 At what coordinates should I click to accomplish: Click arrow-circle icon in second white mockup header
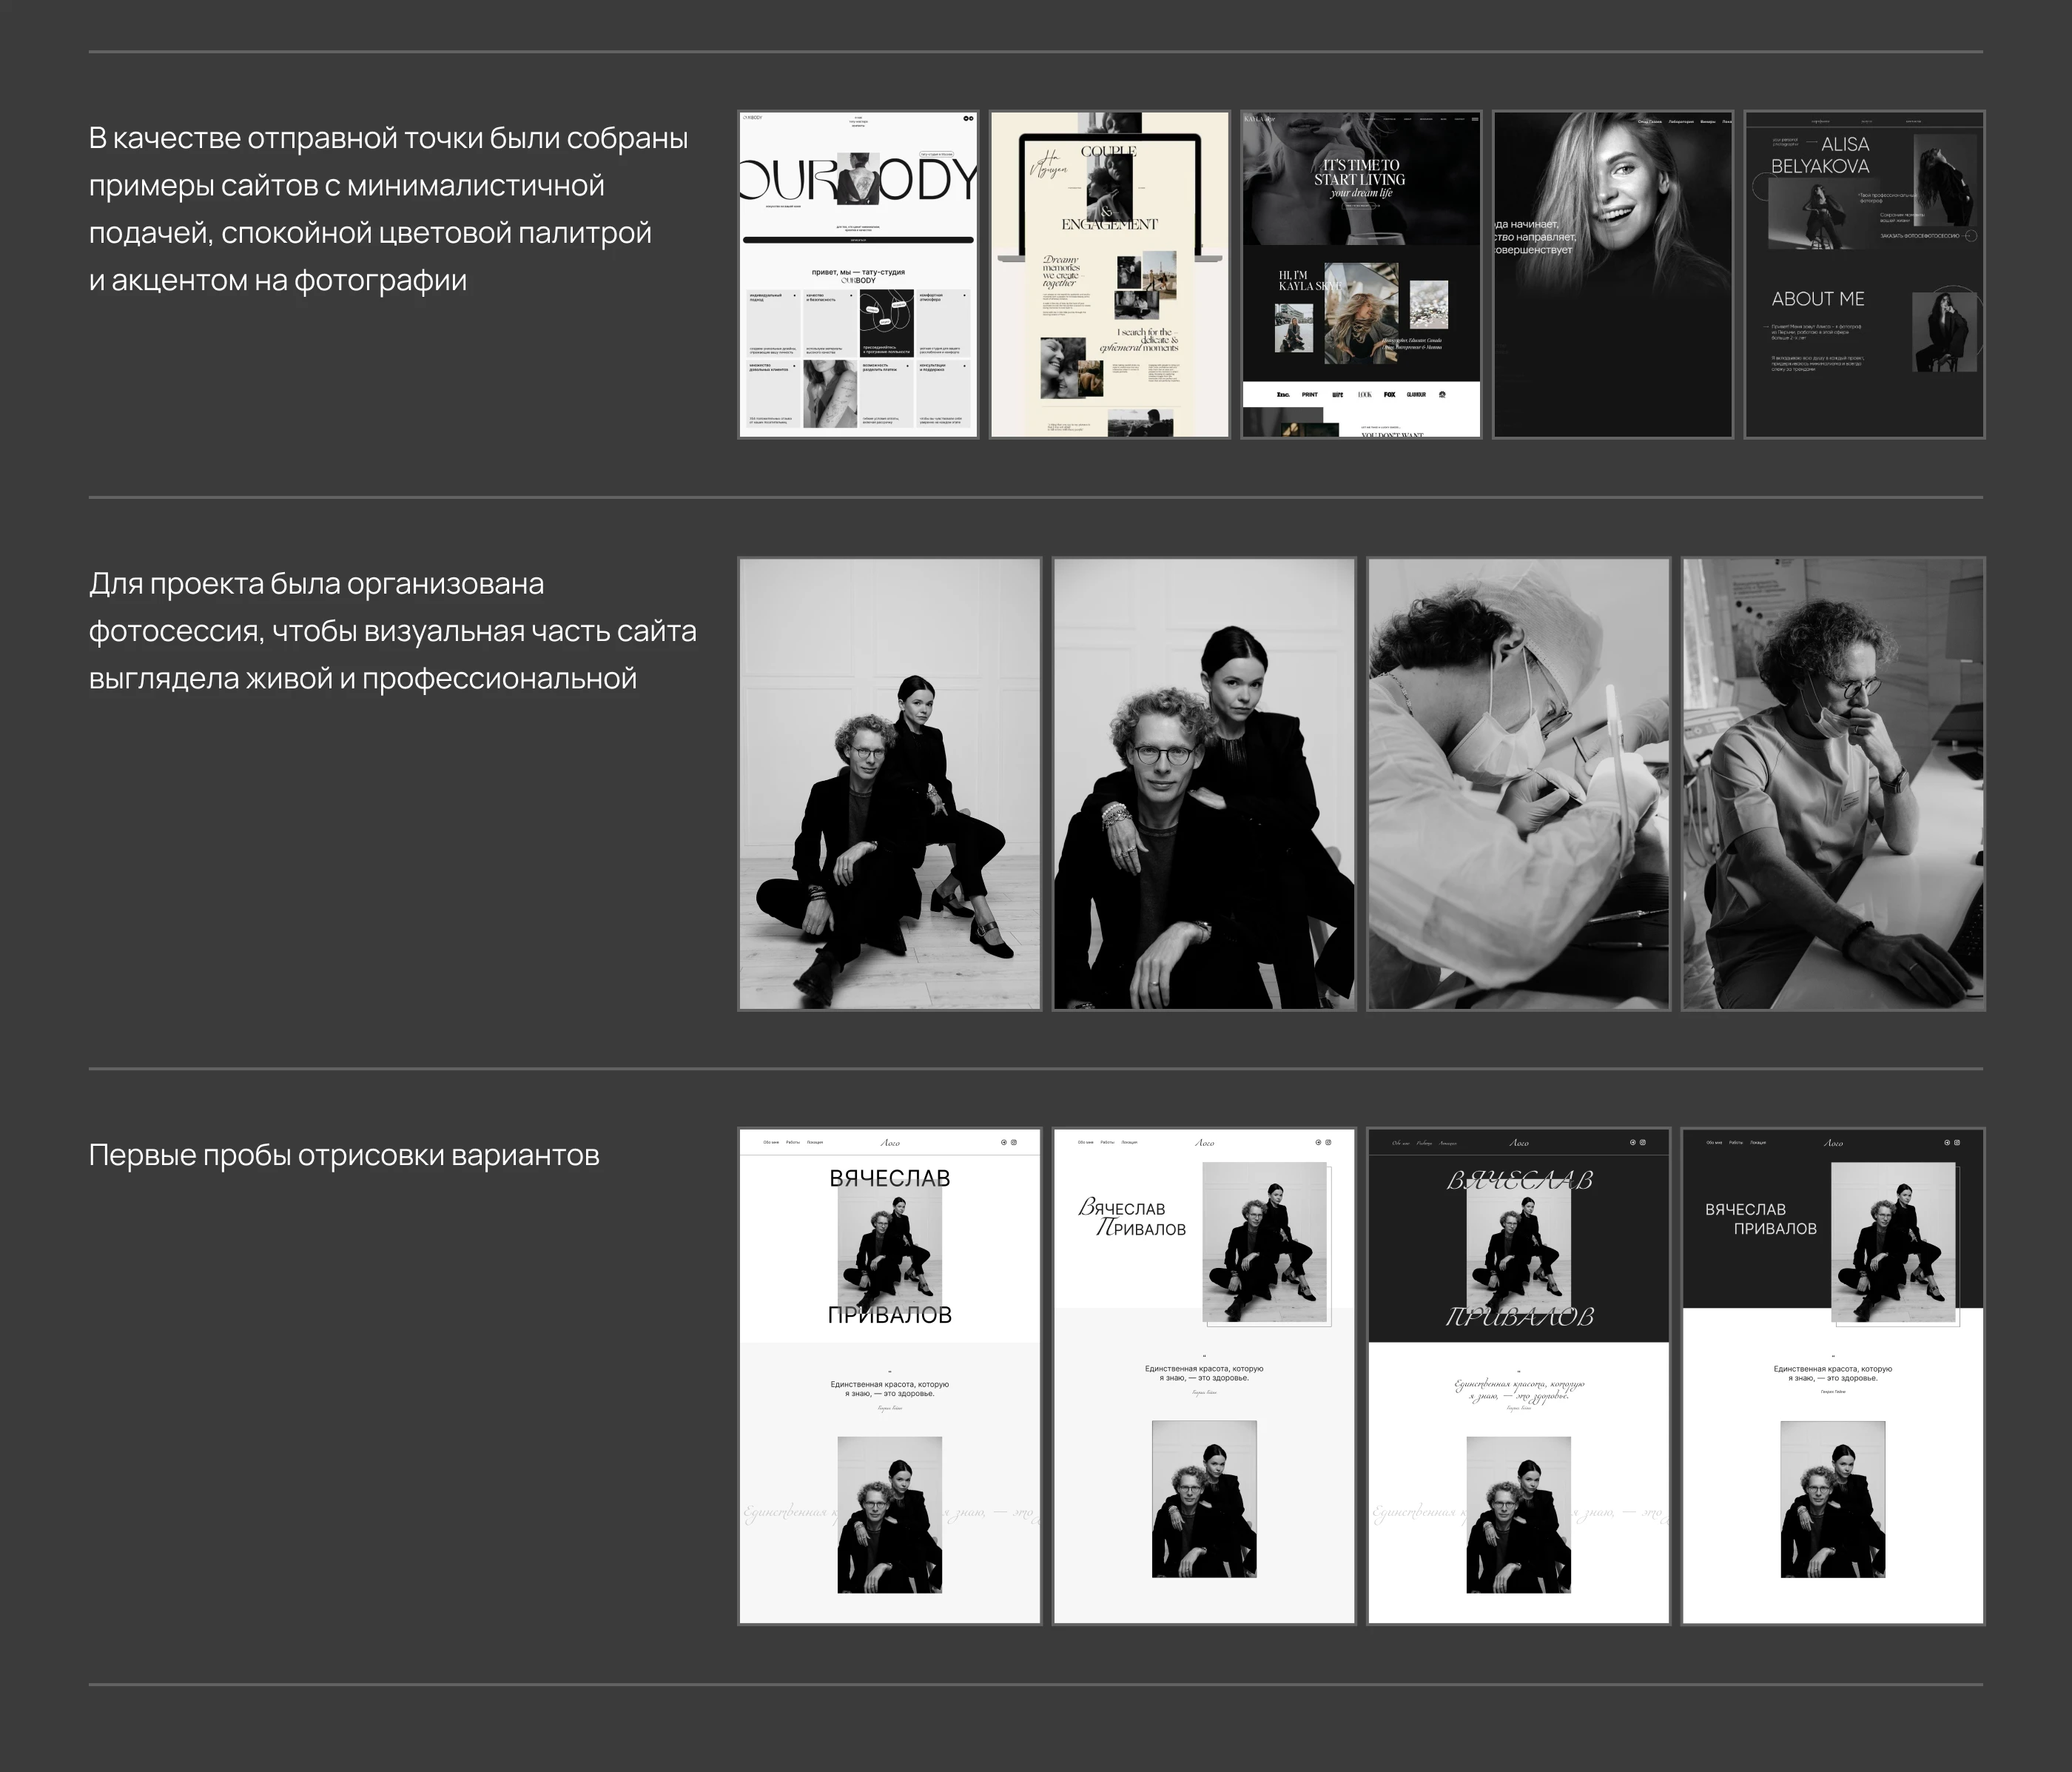pos(1318,1142)
